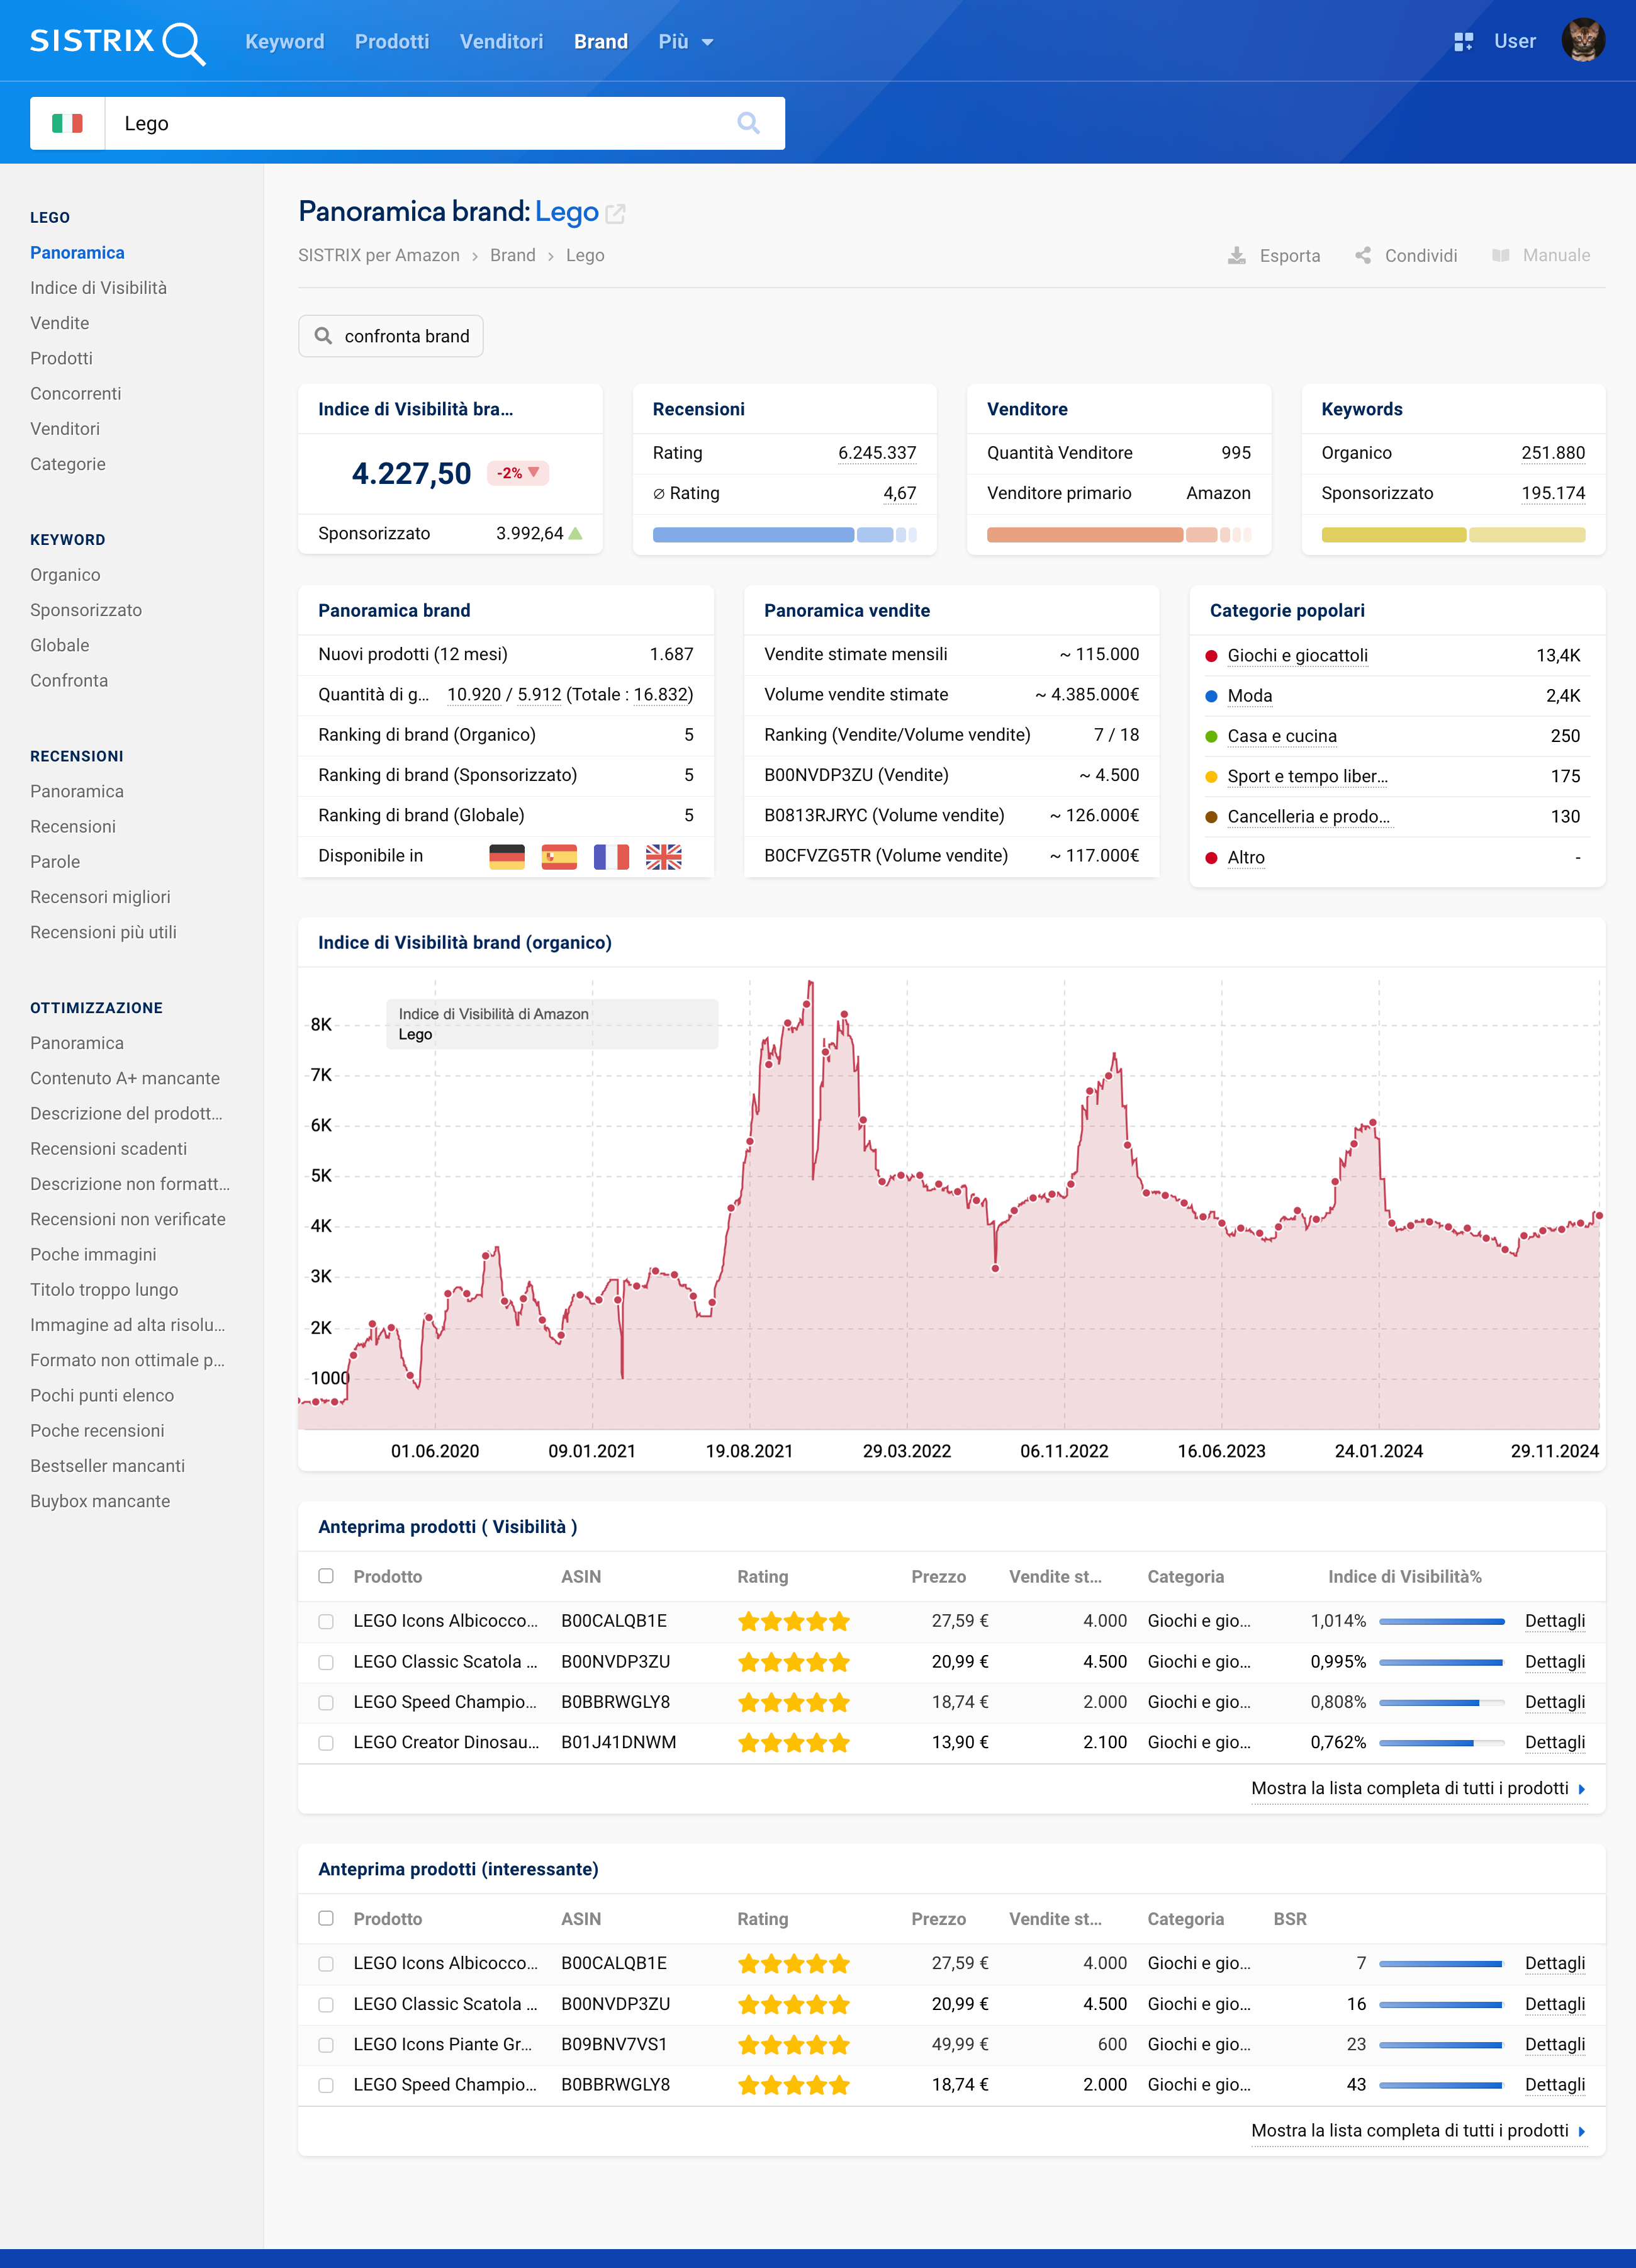Image resolution: width=1636 pixels, height=2268 pixels.
Task: Open the user avatar menu
Action: point(1583,41)
